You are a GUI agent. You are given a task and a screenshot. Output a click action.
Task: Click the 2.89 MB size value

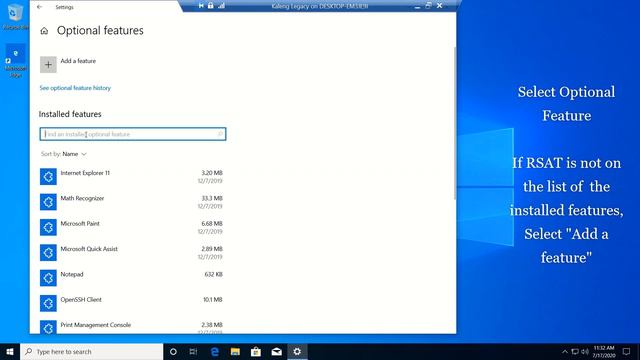pyautogui.click(x=212, y=249)
